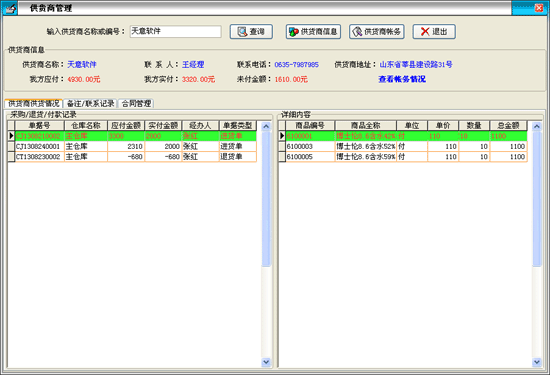Close the 供货商管理 window

(539, 8)
